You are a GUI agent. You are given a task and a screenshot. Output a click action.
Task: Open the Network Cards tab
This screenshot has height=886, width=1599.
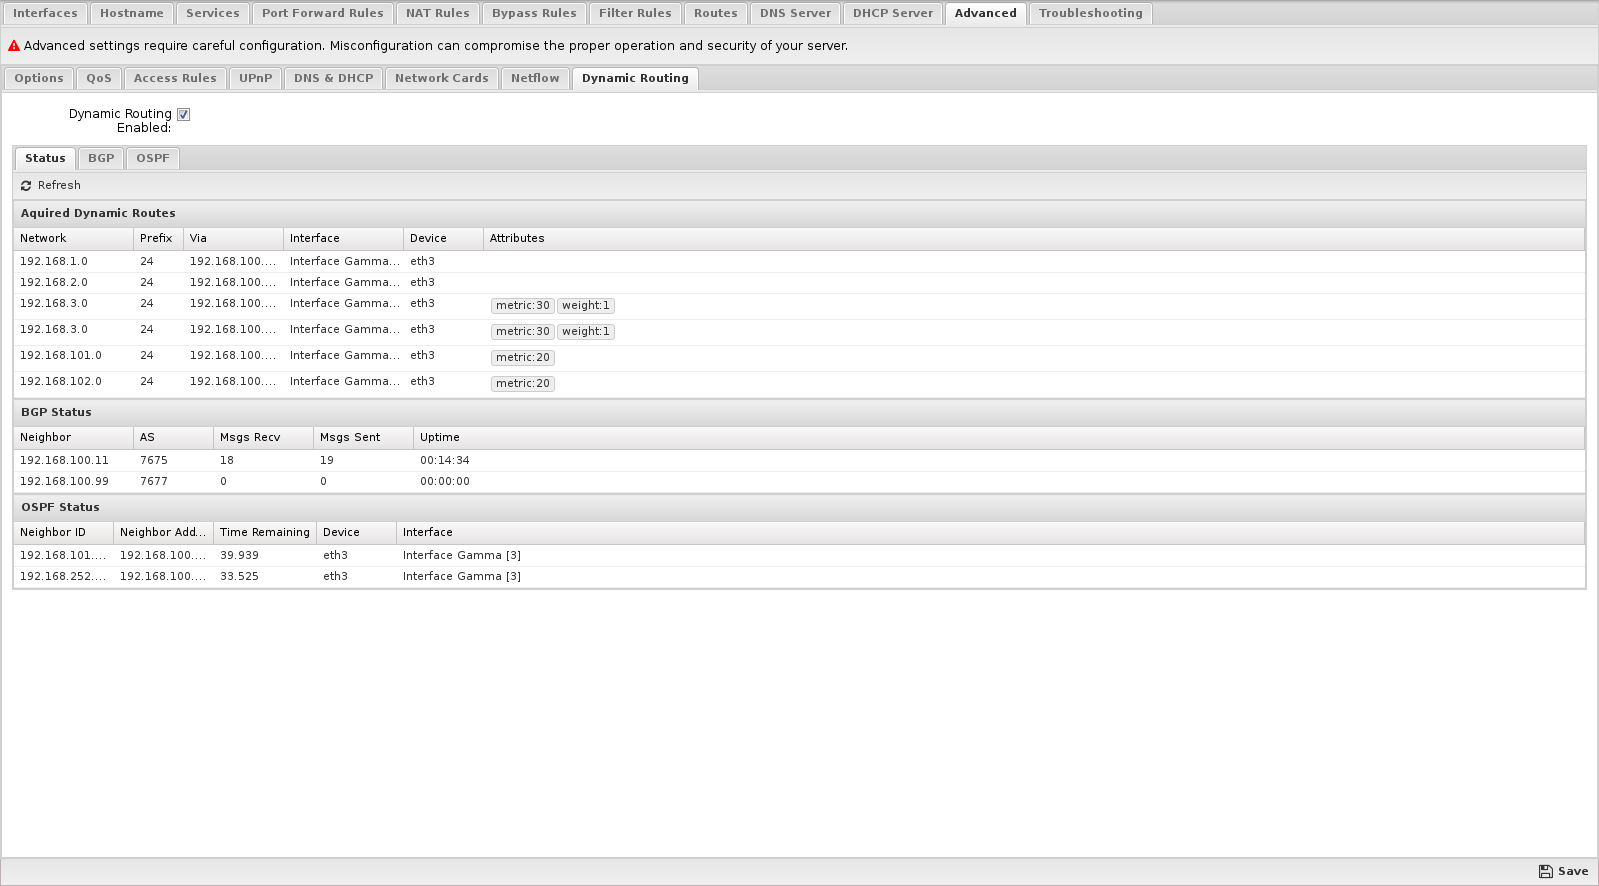coord(441,78)
